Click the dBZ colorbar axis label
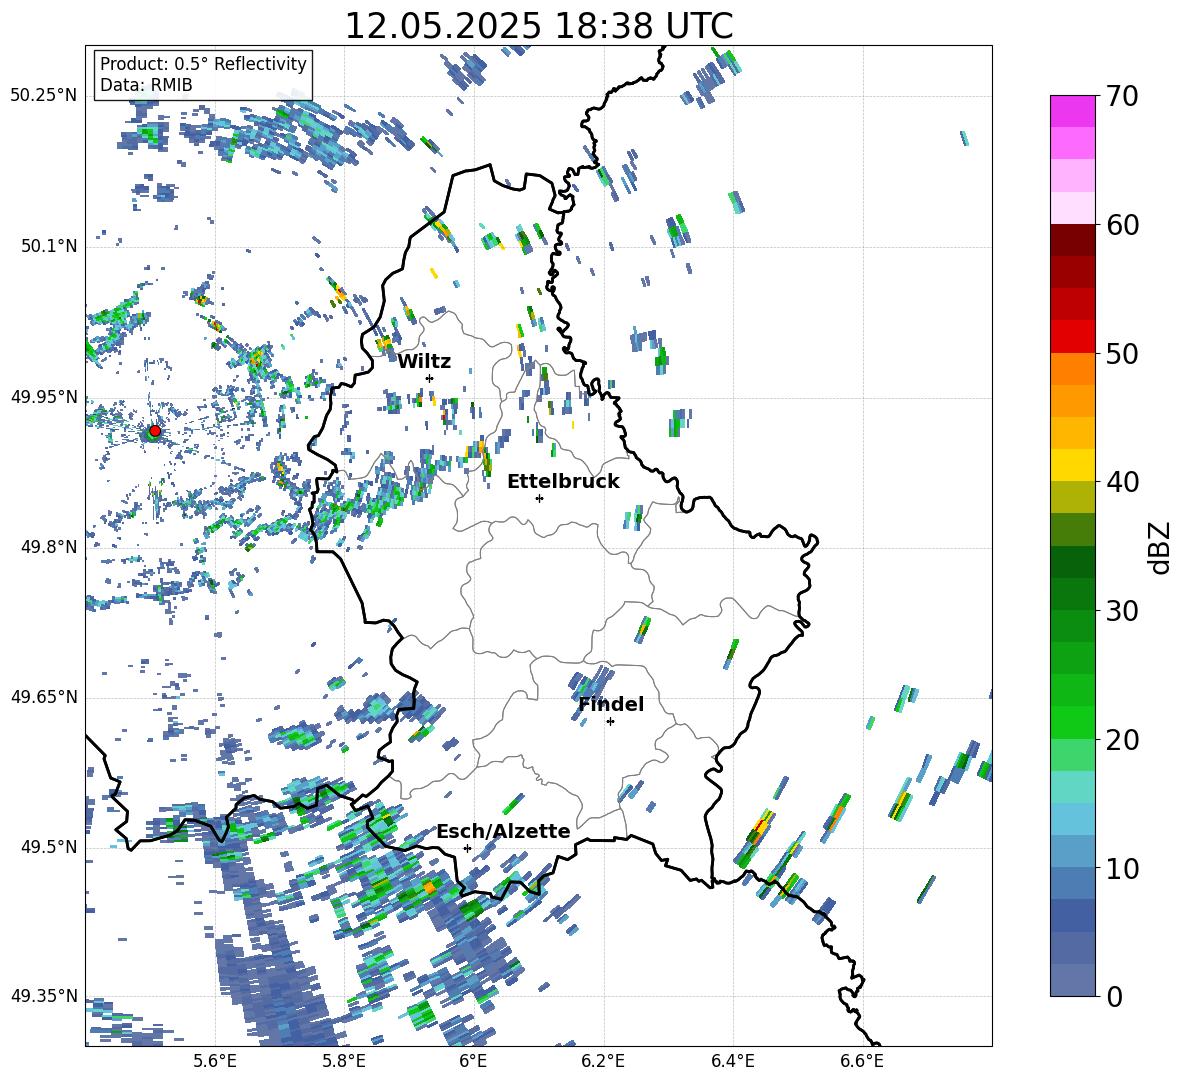Image resolution: width=1184 pixels, height=1081 pixels. [1161, 547]
